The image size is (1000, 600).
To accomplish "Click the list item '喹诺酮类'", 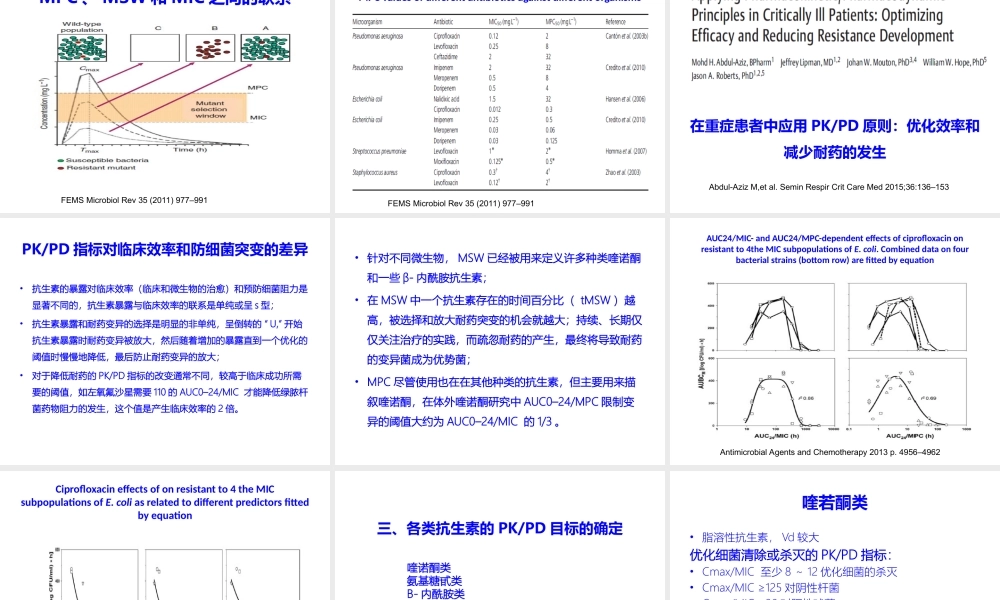I will click(429, 567).
